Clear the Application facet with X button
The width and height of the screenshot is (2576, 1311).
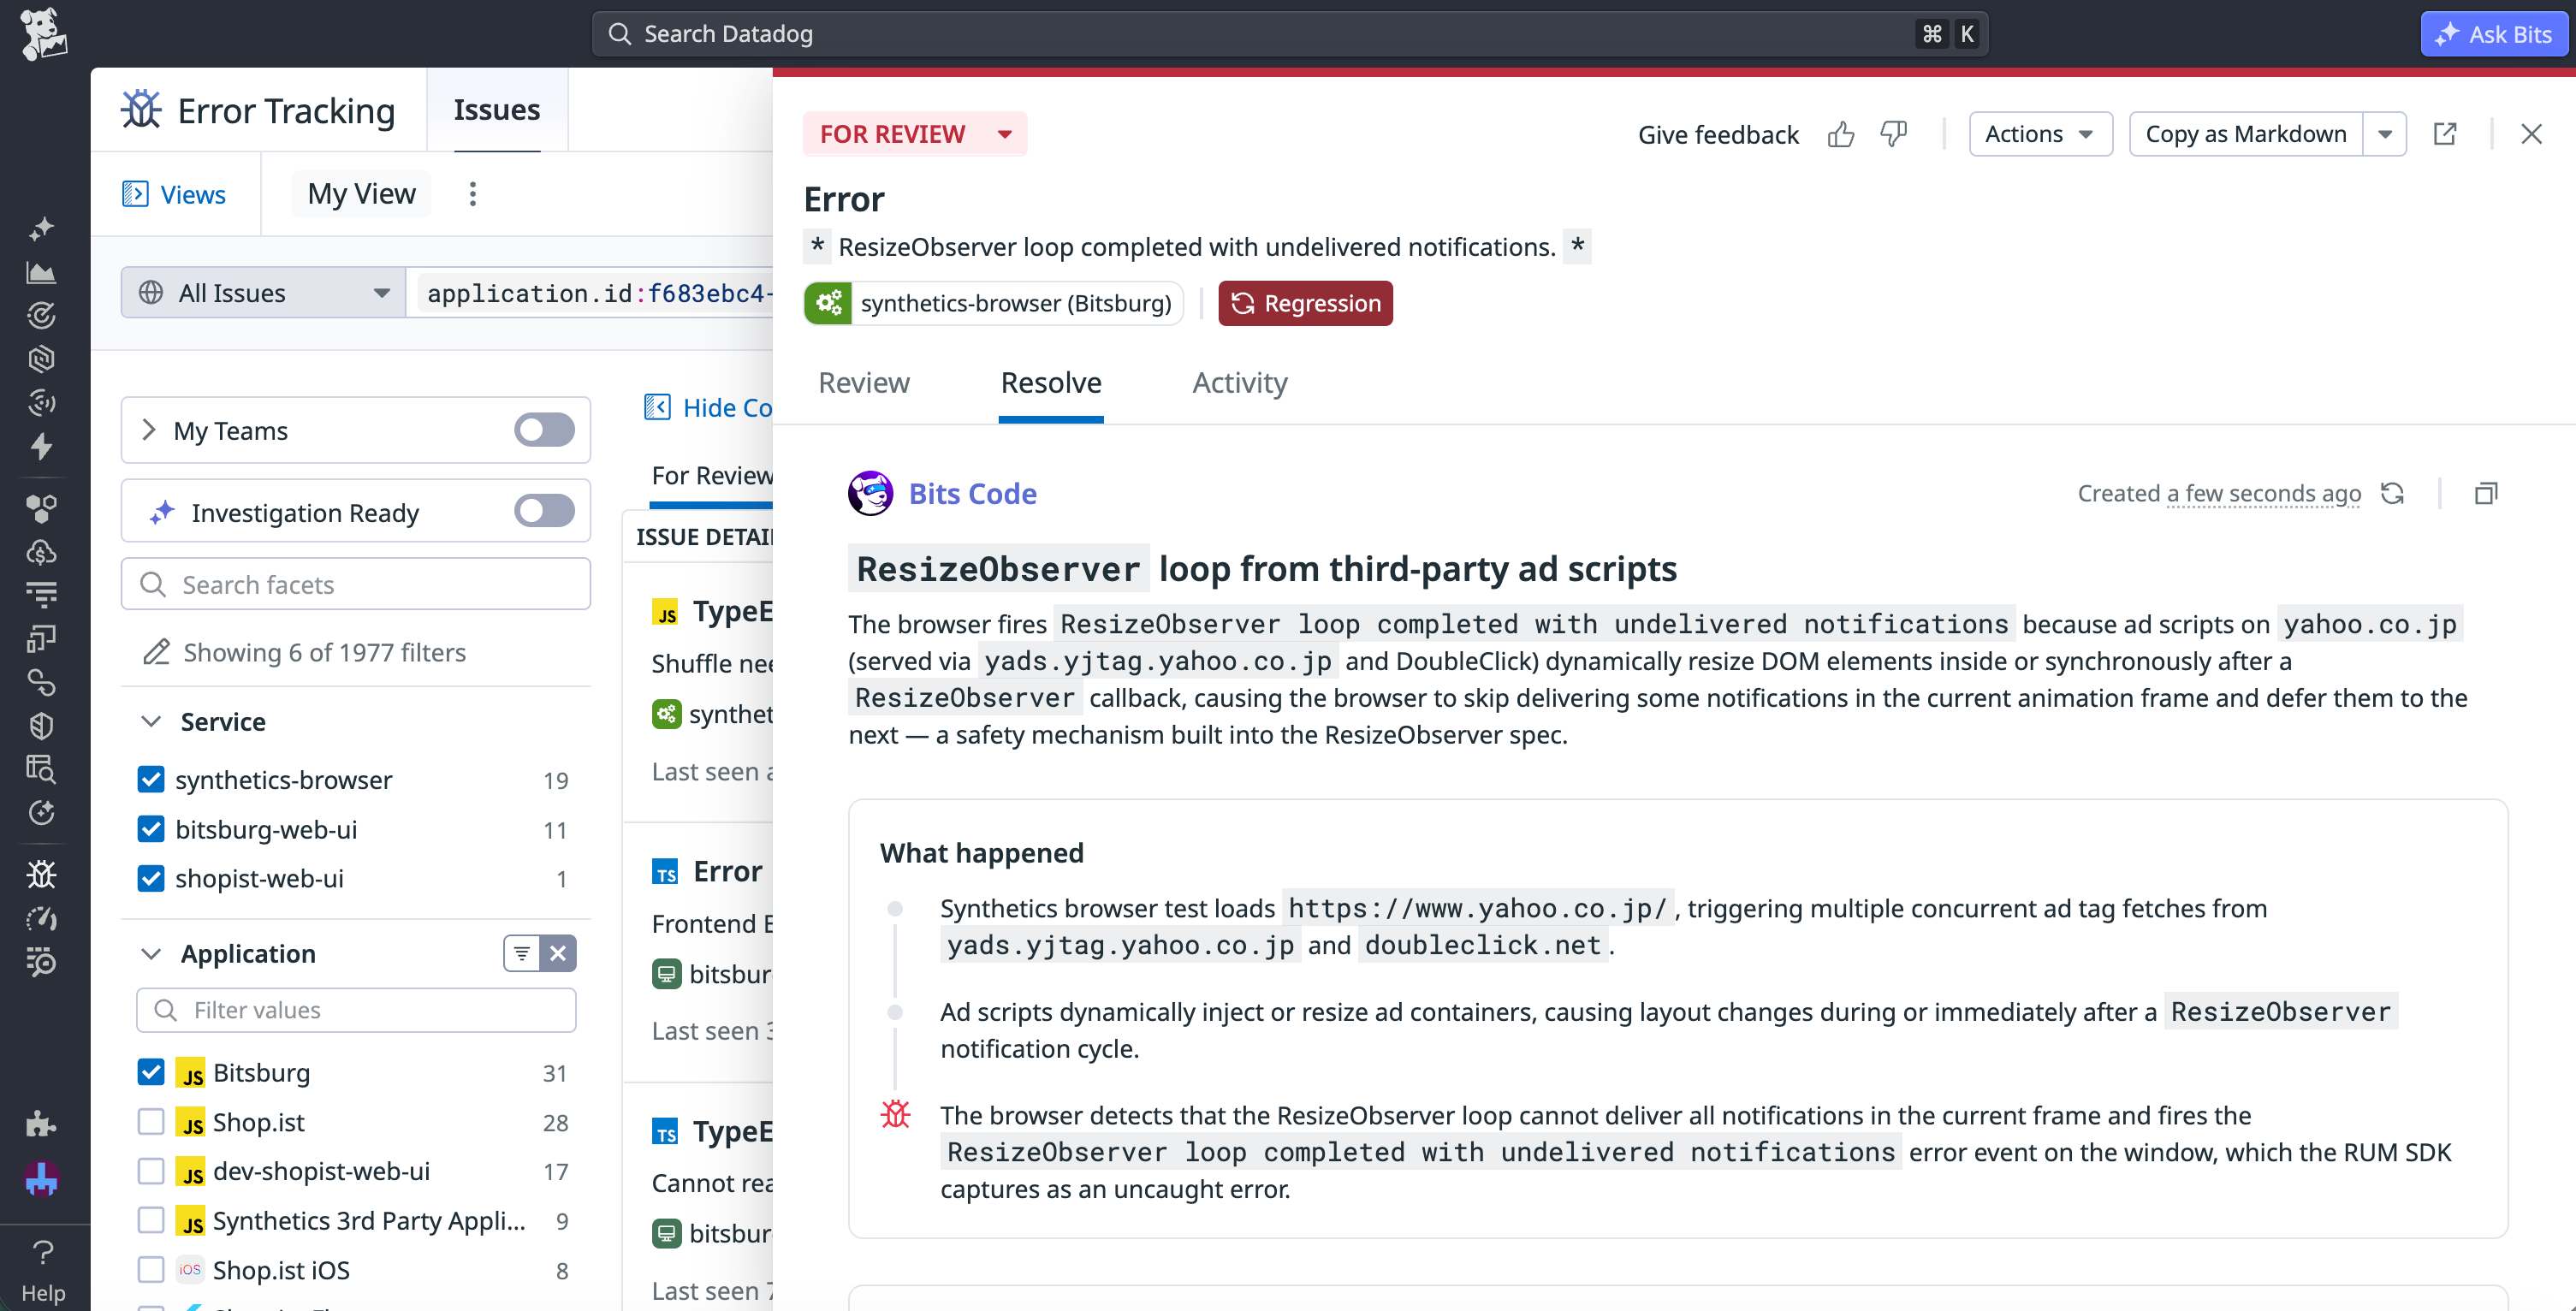(558, 954)
